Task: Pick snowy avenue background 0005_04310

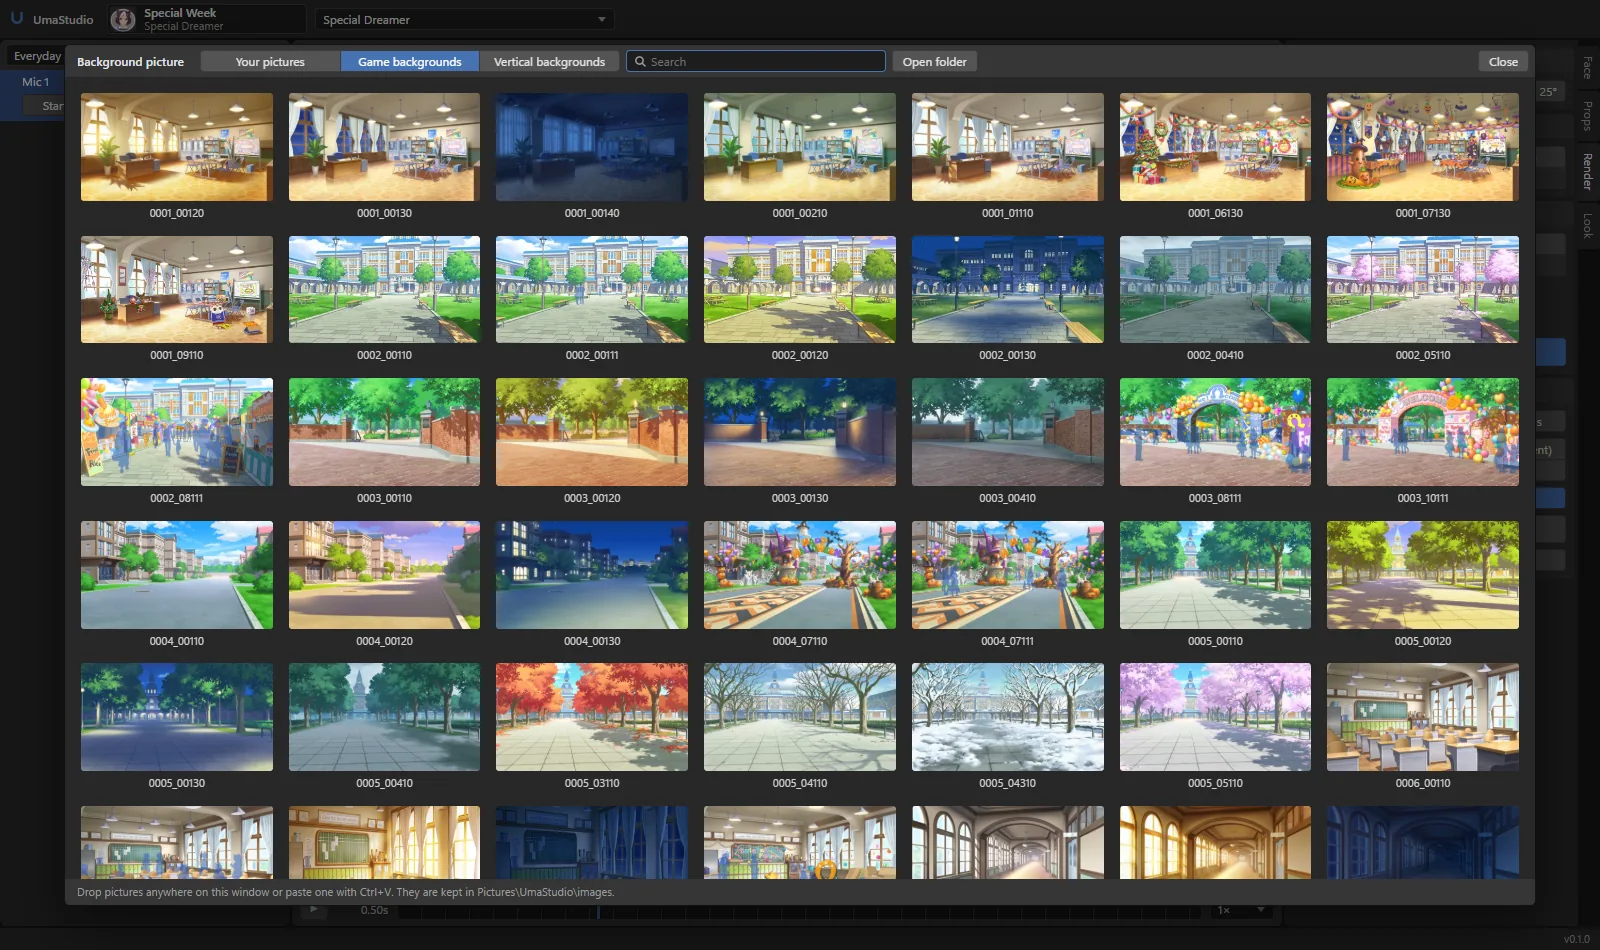Action: [1007, 717]
